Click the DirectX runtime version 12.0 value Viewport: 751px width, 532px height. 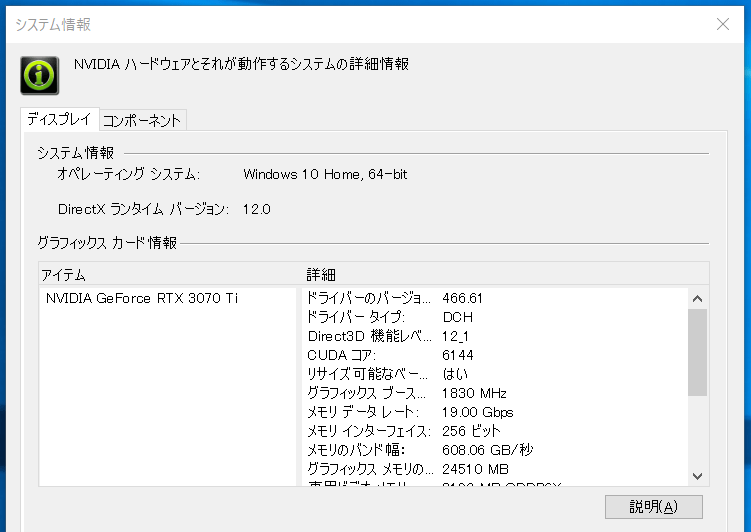coord(257,209)
